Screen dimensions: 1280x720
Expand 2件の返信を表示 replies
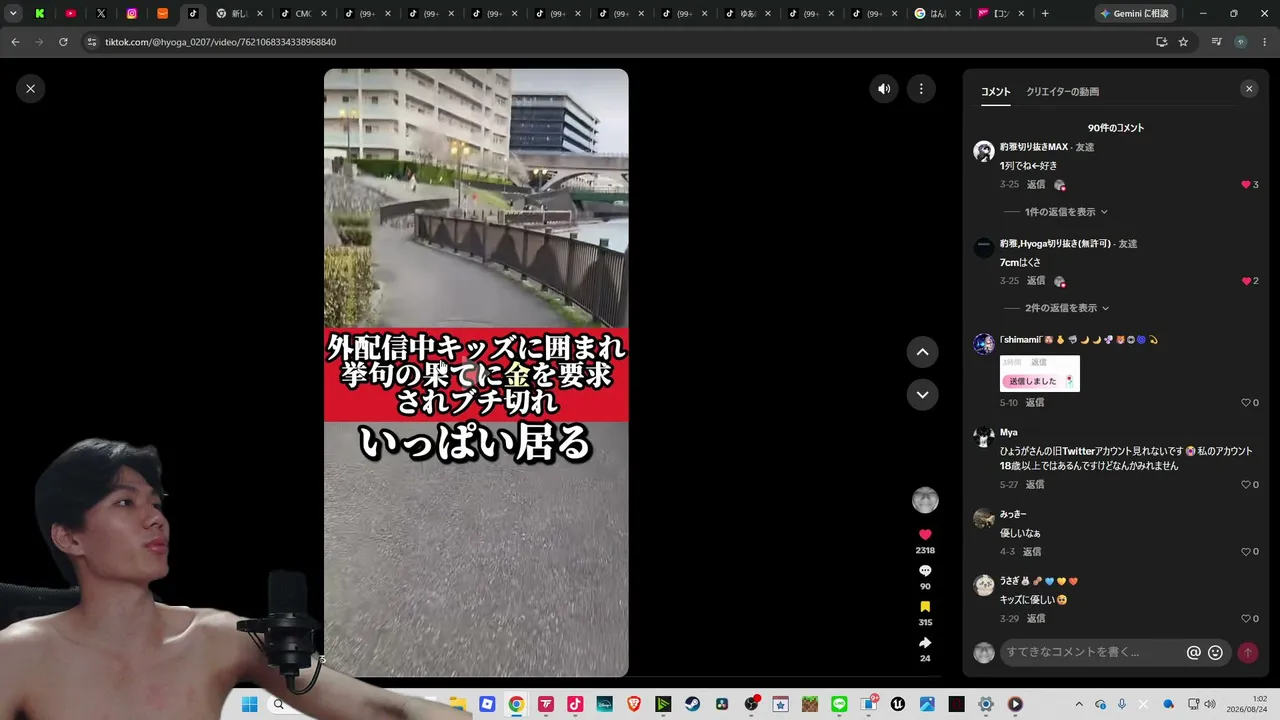point(1066,308)
